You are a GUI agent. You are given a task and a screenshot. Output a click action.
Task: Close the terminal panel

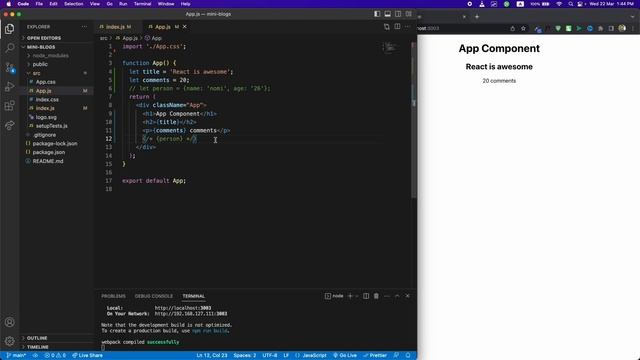(407, 296)
